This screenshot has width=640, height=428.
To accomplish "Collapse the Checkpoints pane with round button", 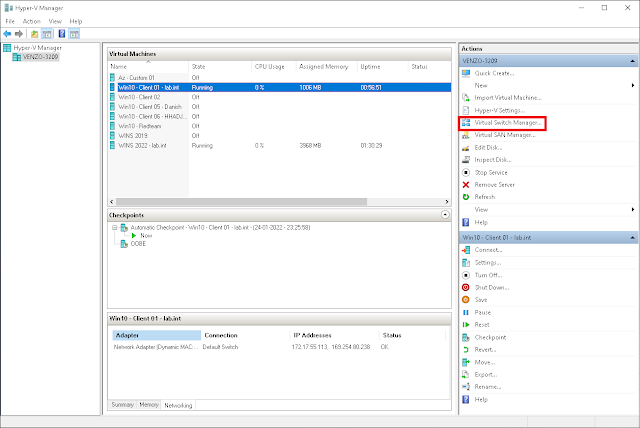I will click(445, 215).
